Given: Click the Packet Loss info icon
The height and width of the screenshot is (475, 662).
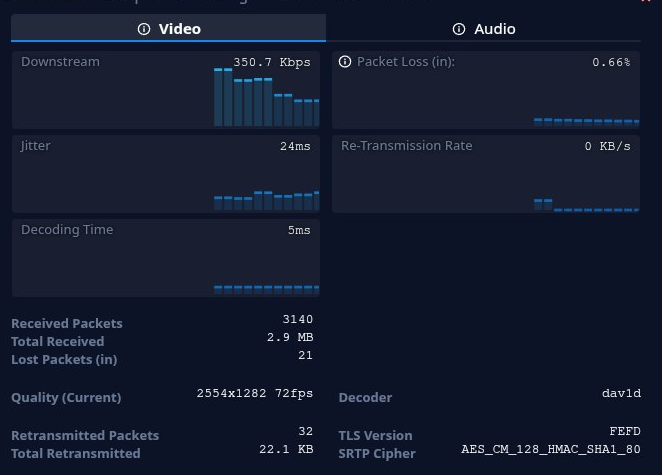Looking at the screenshot, I should point(345,62).
